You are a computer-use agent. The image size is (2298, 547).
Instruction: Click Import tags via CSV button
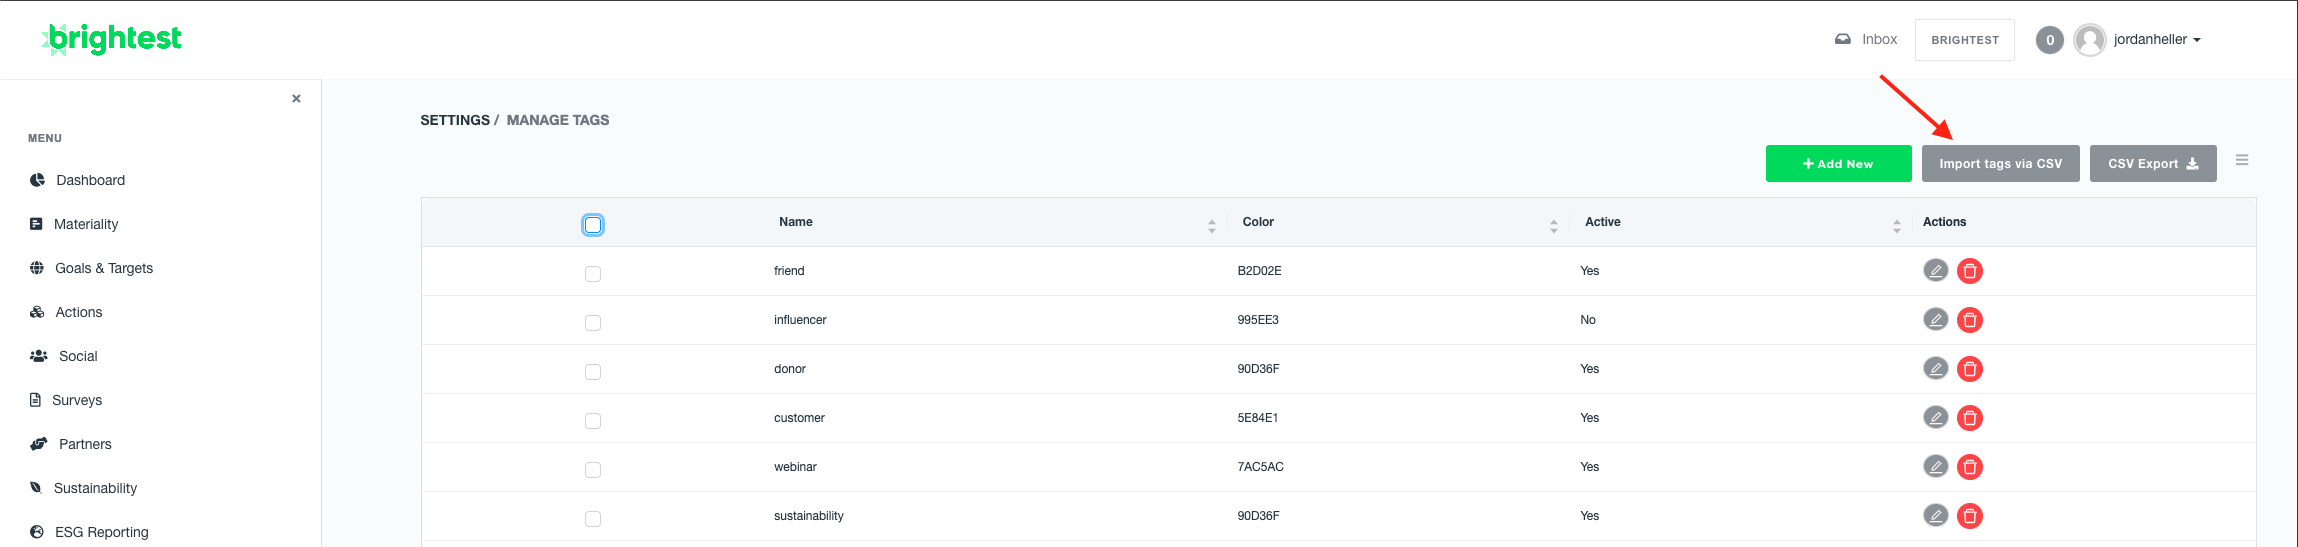pyautogui.click(x=2000, y=164)
